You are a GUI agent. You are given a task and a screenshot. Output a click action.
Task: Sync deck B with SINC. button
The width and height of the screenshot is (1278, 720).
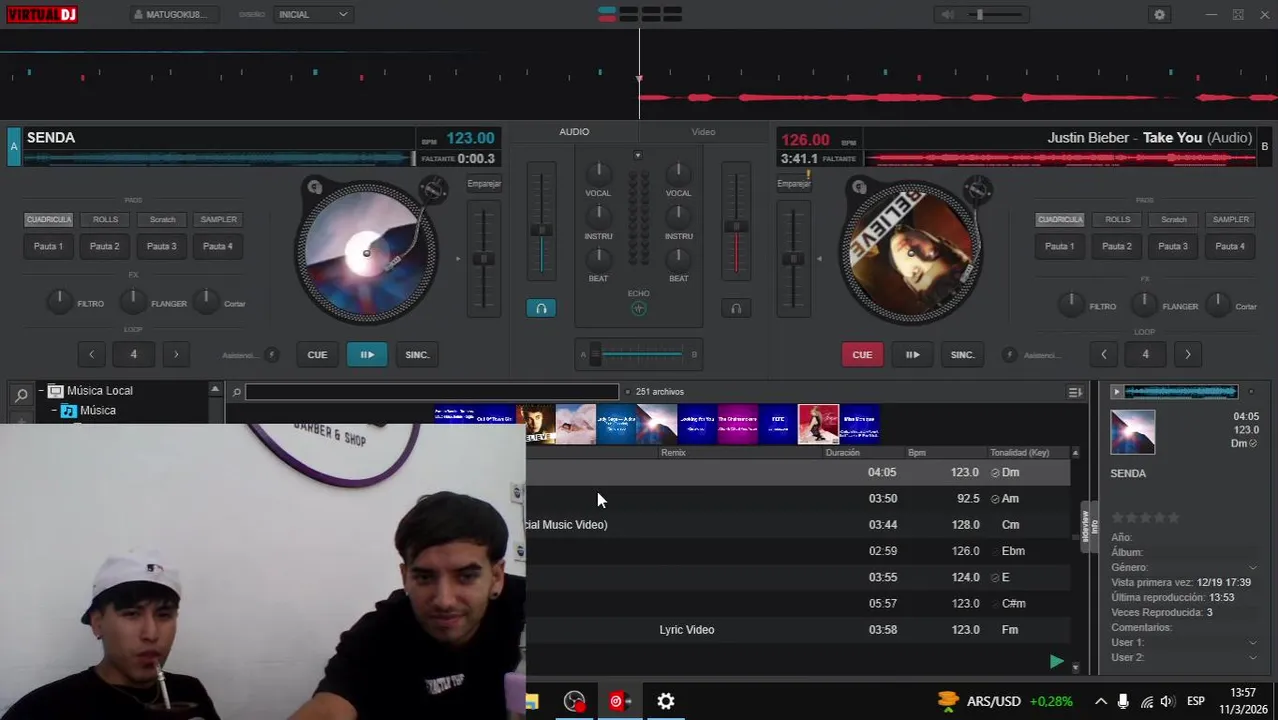(x=962, y=354)
